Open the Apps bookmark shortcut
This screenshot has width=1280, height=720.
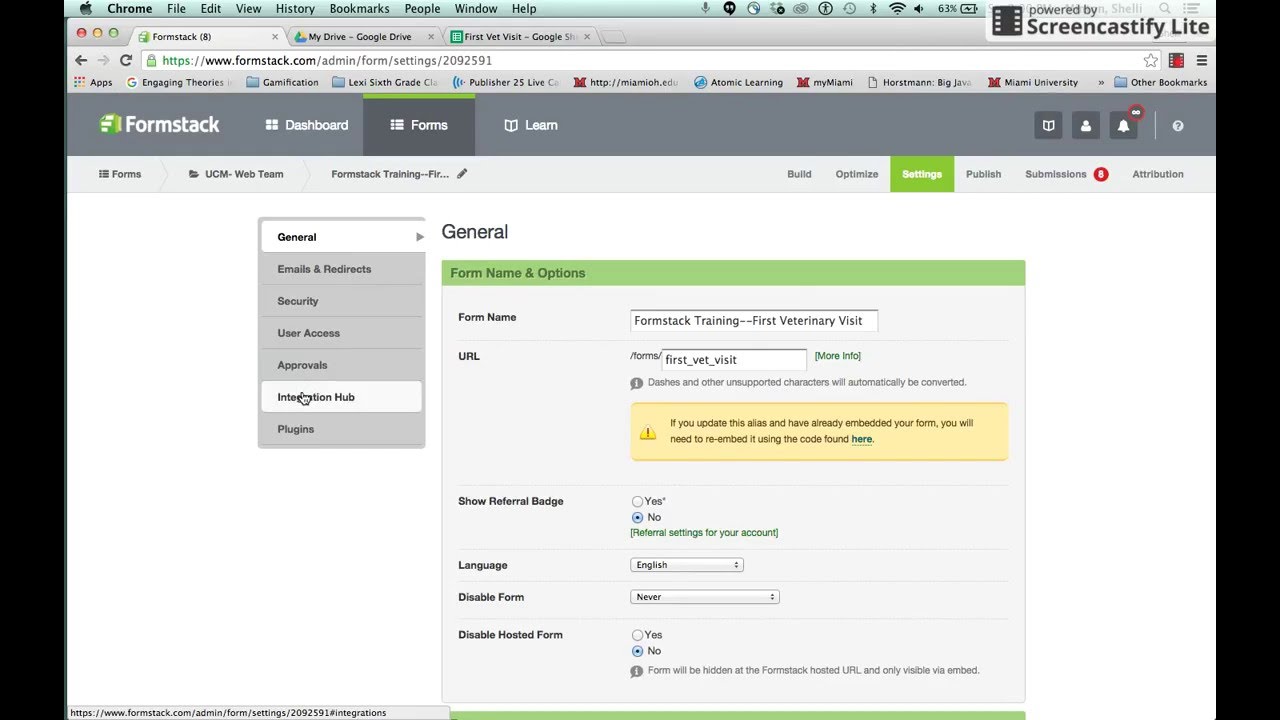(93, 82)
